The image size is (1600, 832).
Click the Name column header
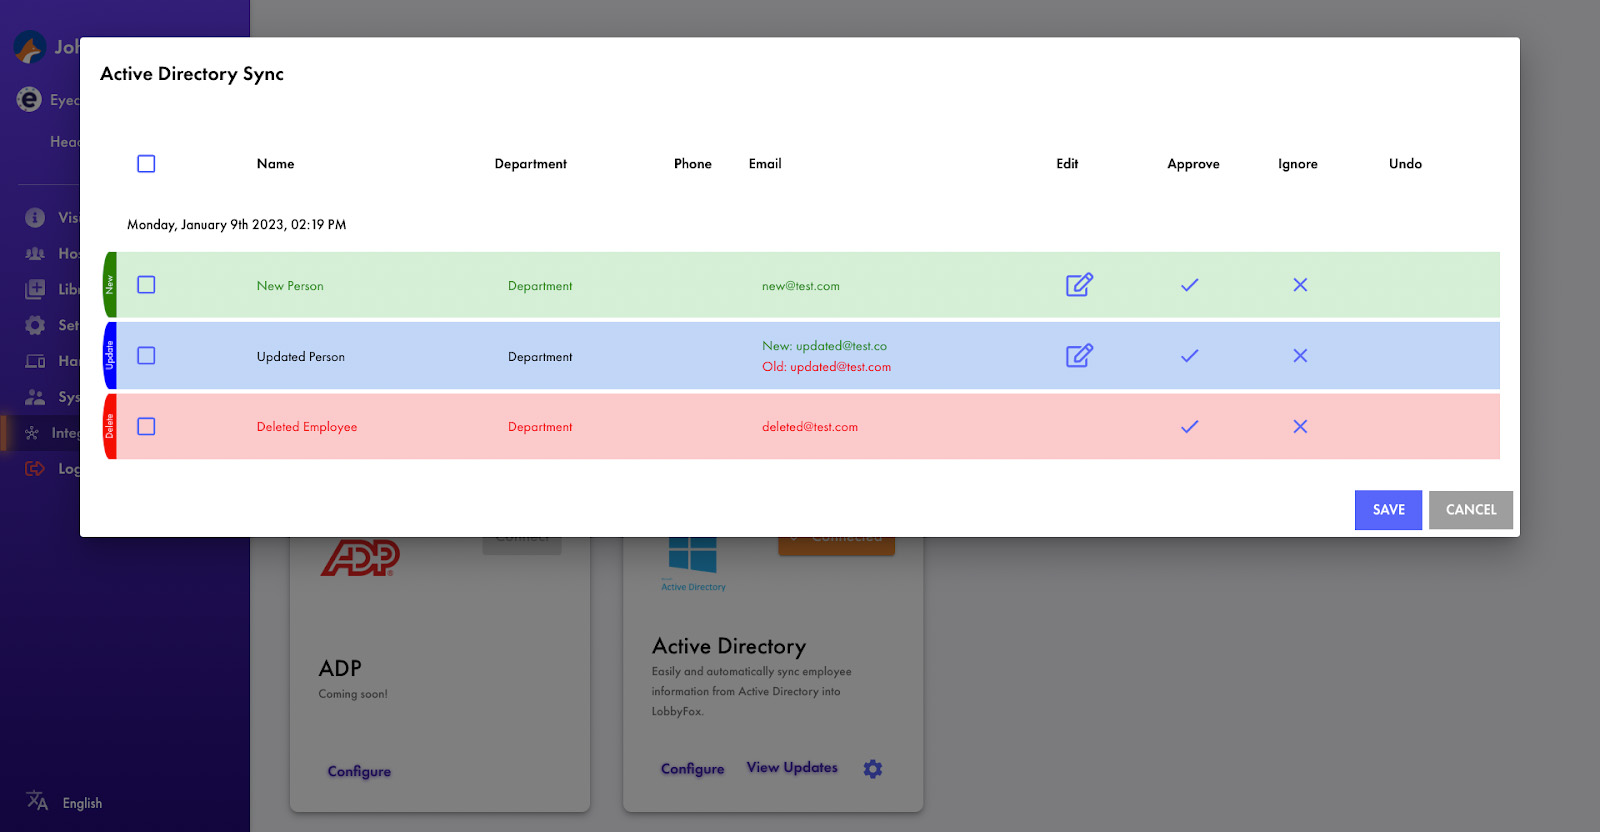(275, 164)
